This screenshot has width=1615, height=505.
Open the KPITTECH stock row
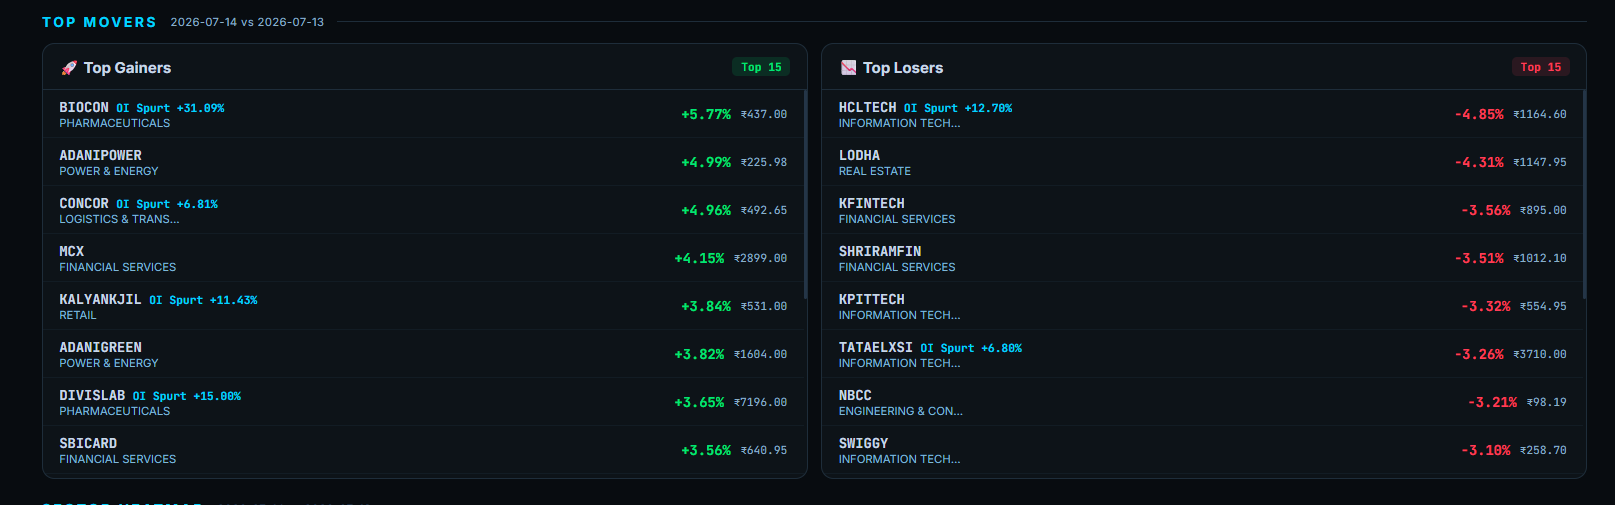point(1203,306)
